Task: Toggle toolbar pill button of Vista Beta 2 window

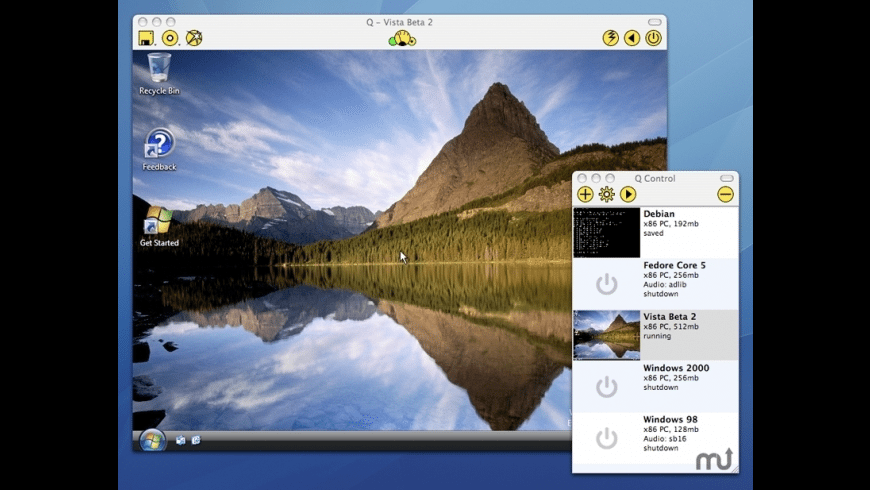Action: click(x=655, y=22)
